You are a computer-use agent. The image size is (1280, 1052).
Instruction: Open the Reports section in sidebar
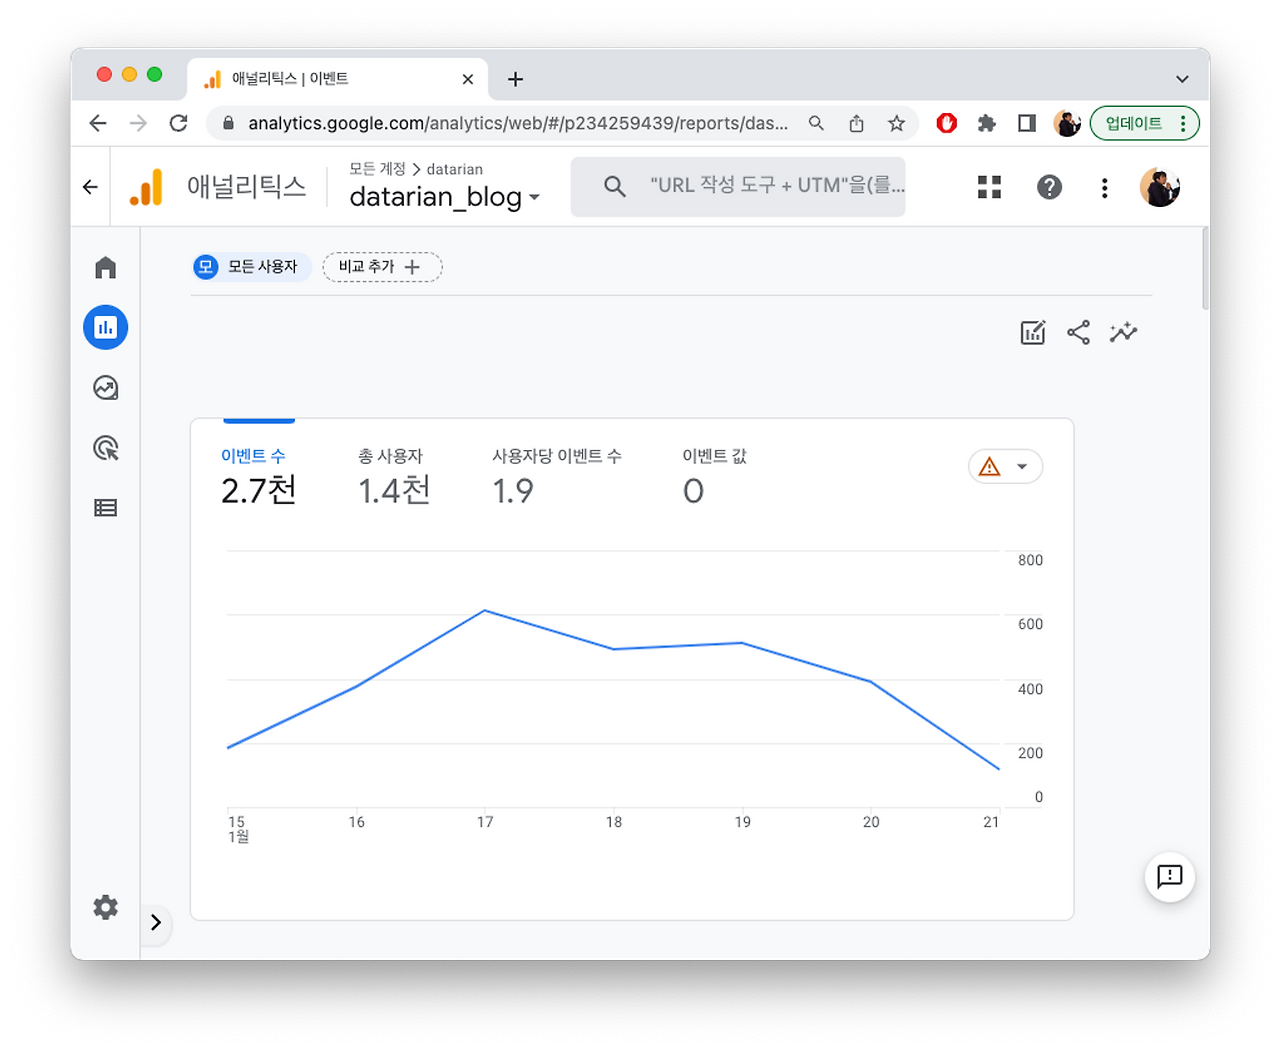tap(105, 327)
